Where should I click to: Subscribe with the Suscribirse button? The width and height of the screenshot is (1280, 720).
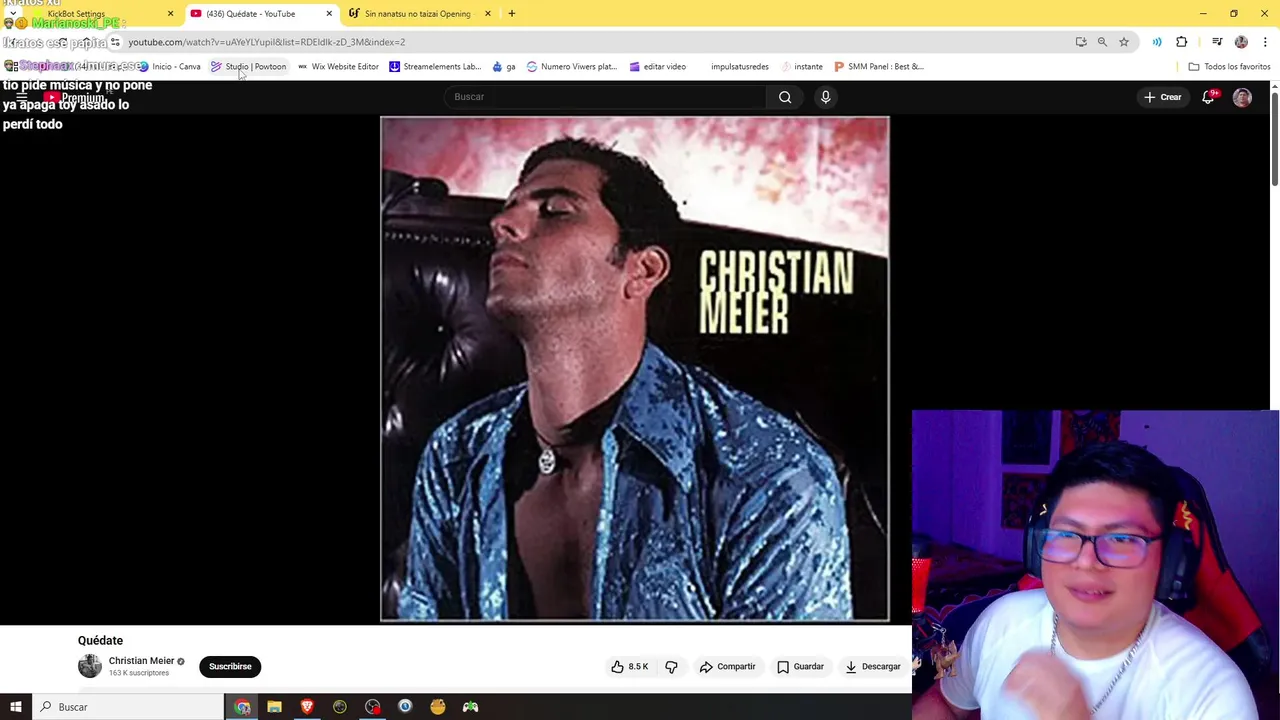(230, 667)
